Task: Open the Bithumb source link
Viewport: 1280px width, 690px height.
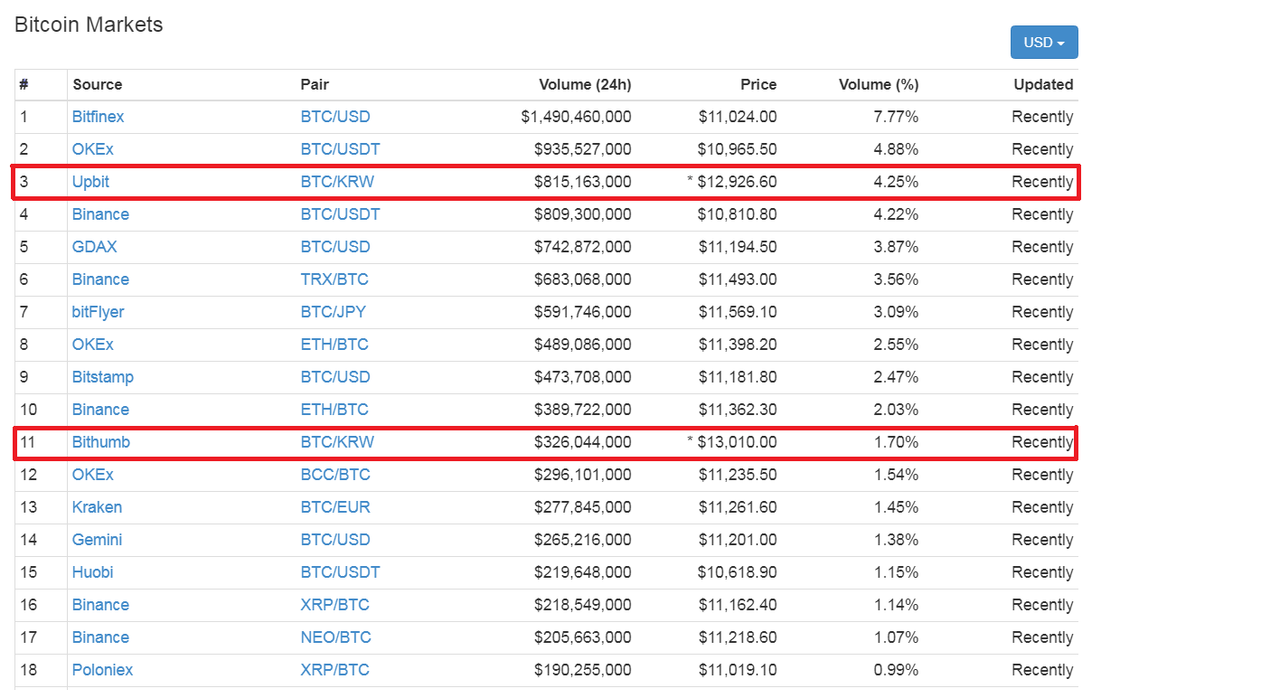Action: (x=101, y=442)
